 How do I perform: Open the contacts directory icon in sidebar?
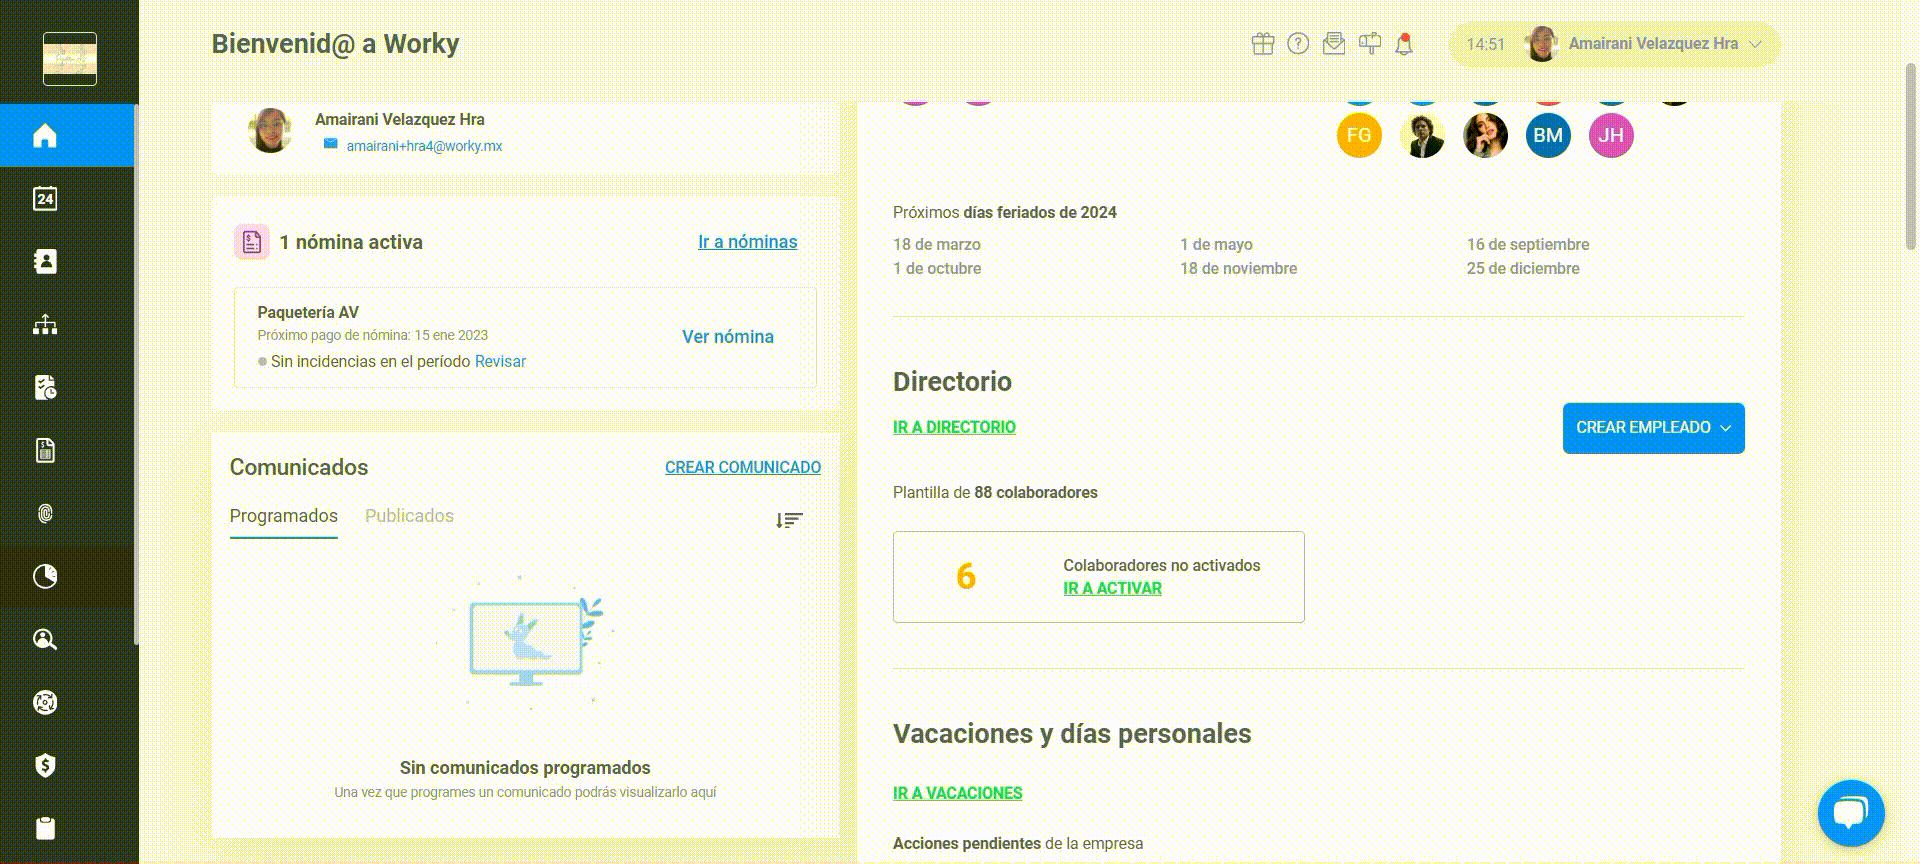click(45, 261)
